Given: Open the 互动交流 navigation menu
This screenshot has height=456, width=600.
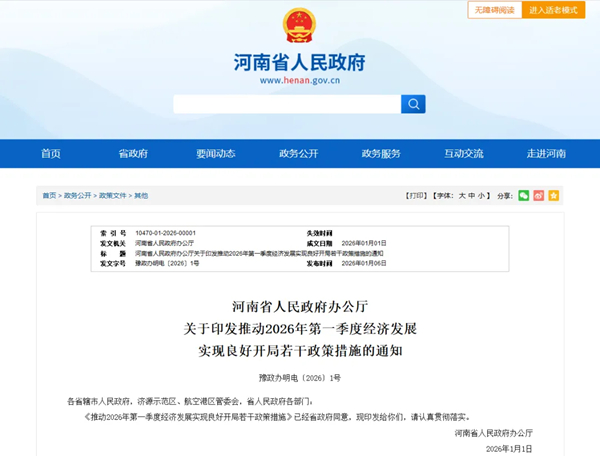Looking at the screenshot, I should click(x=463, y=153).
